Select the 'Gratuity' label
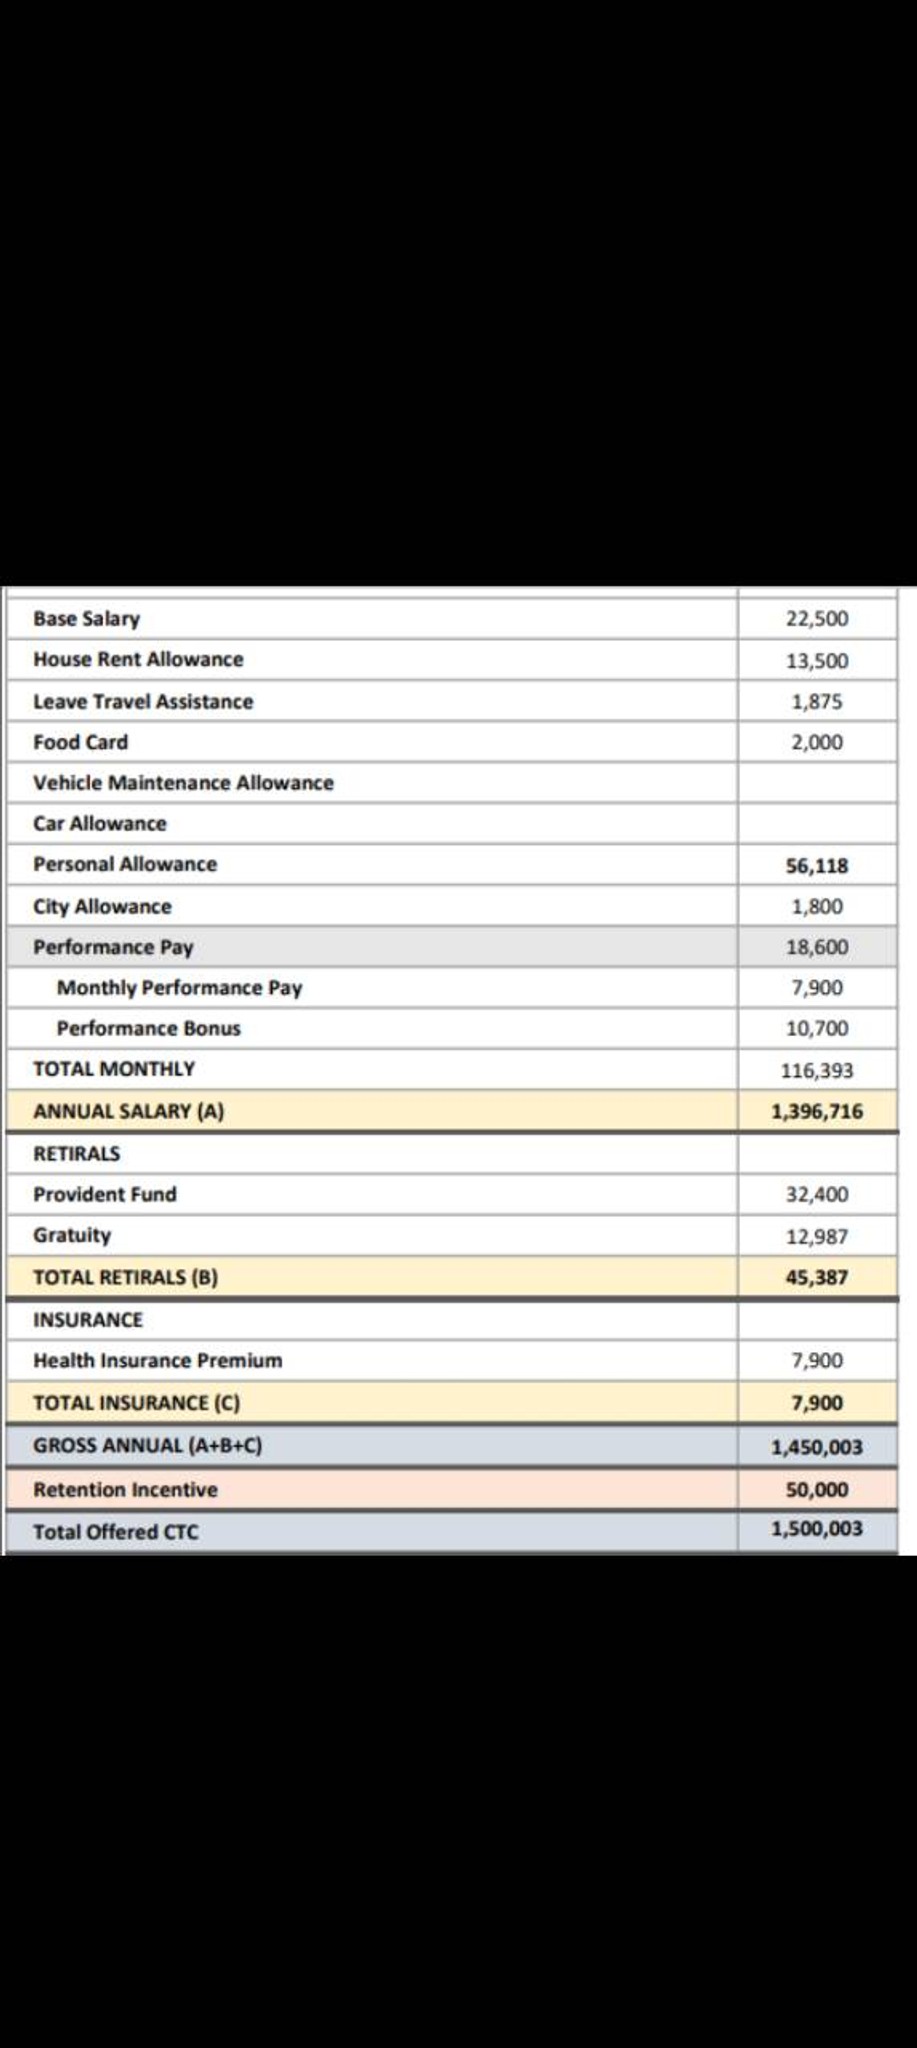Image resolution: width=917 pixels, height=2048 pixels. (72, 1236)
